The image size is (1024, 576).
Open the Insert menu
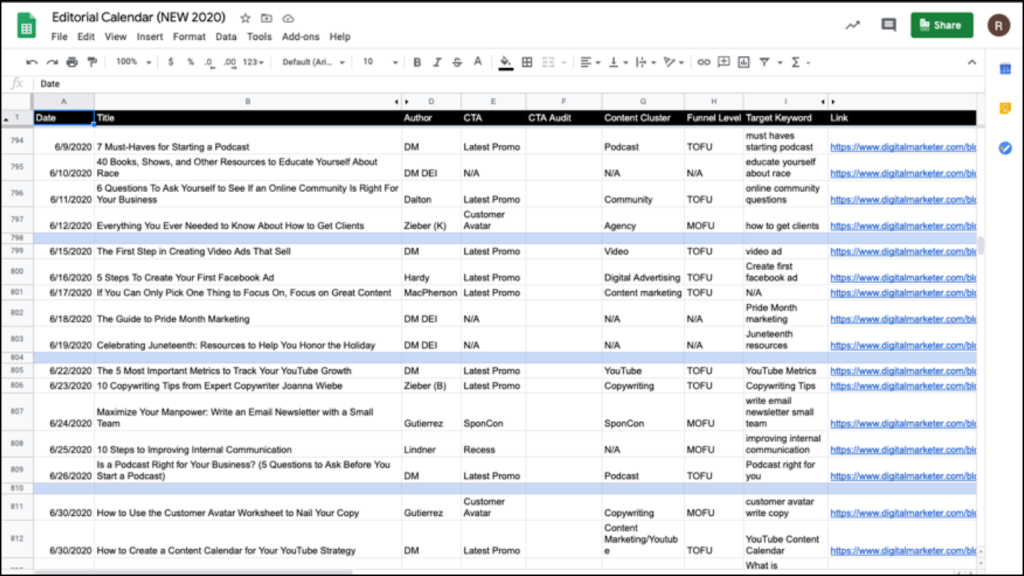point(150,37)
